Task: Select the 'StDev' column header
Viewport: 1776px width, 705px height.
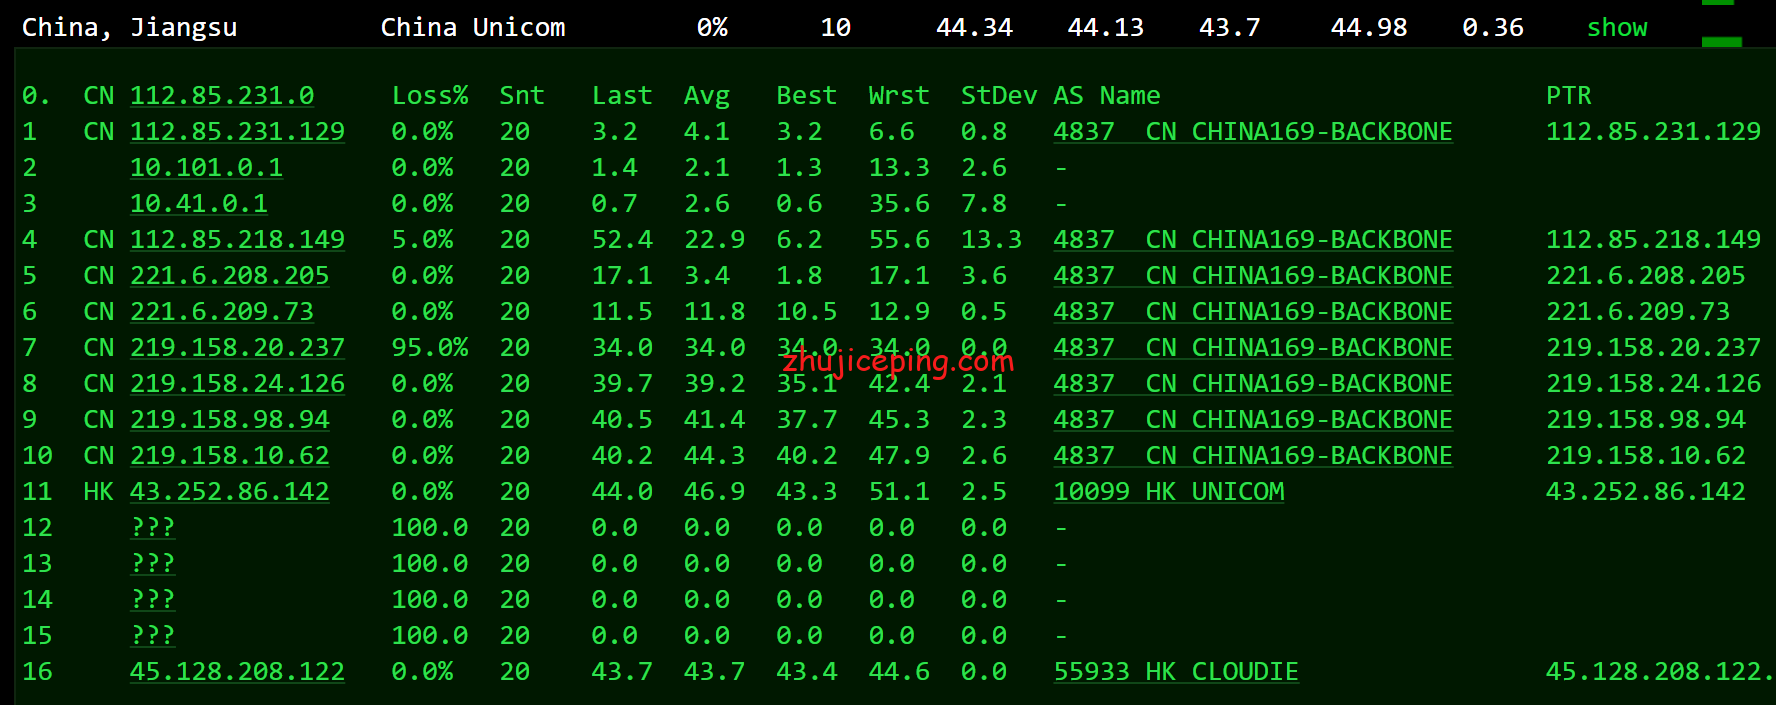Action: (999, 95)
